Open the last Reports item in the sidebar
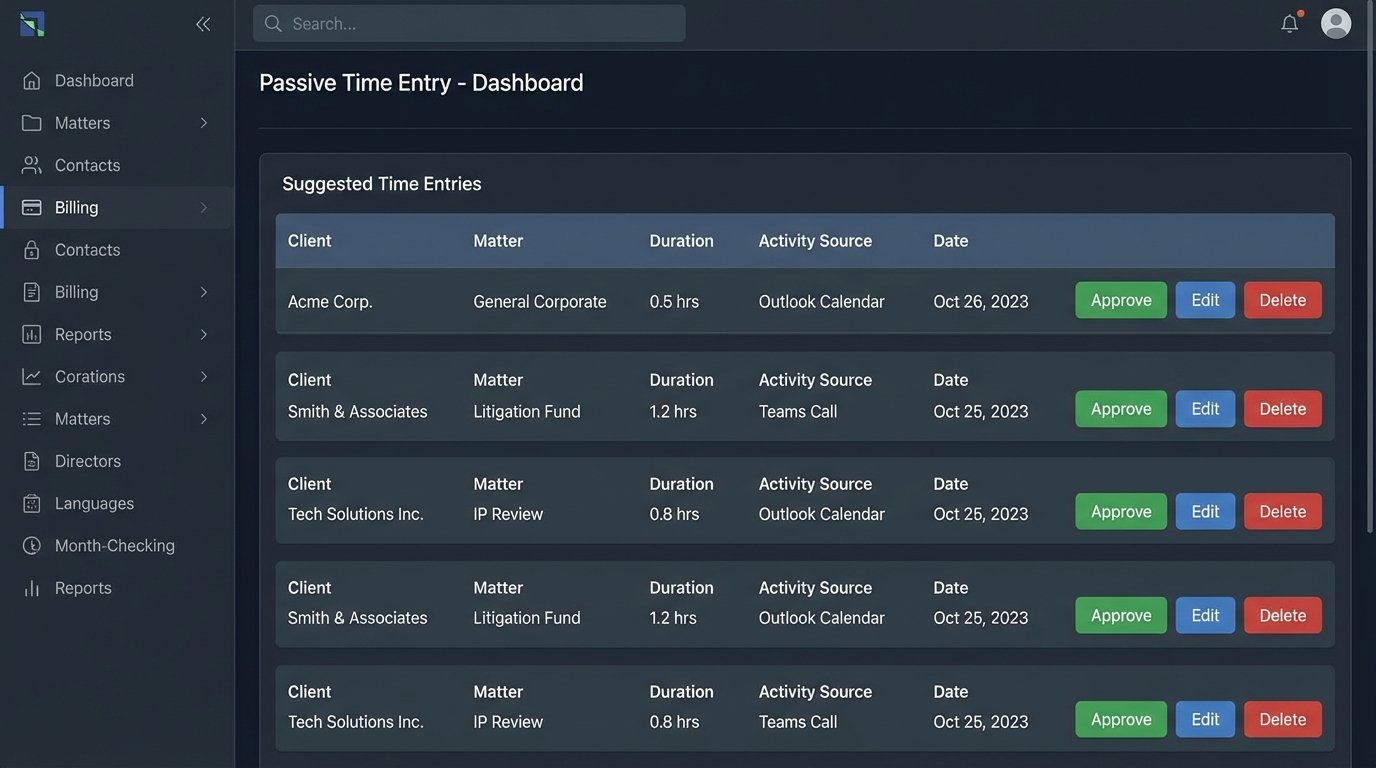 (83, 588)
